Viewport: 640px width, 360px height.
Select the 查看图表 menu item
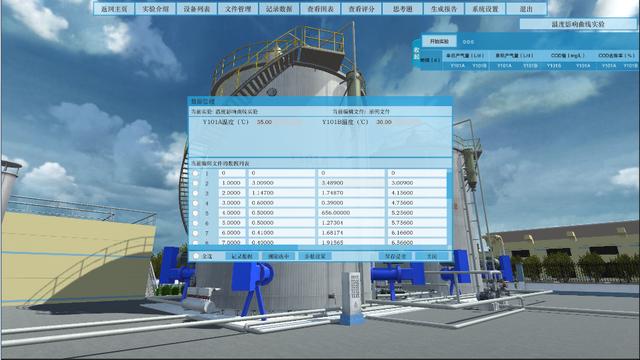320,9
